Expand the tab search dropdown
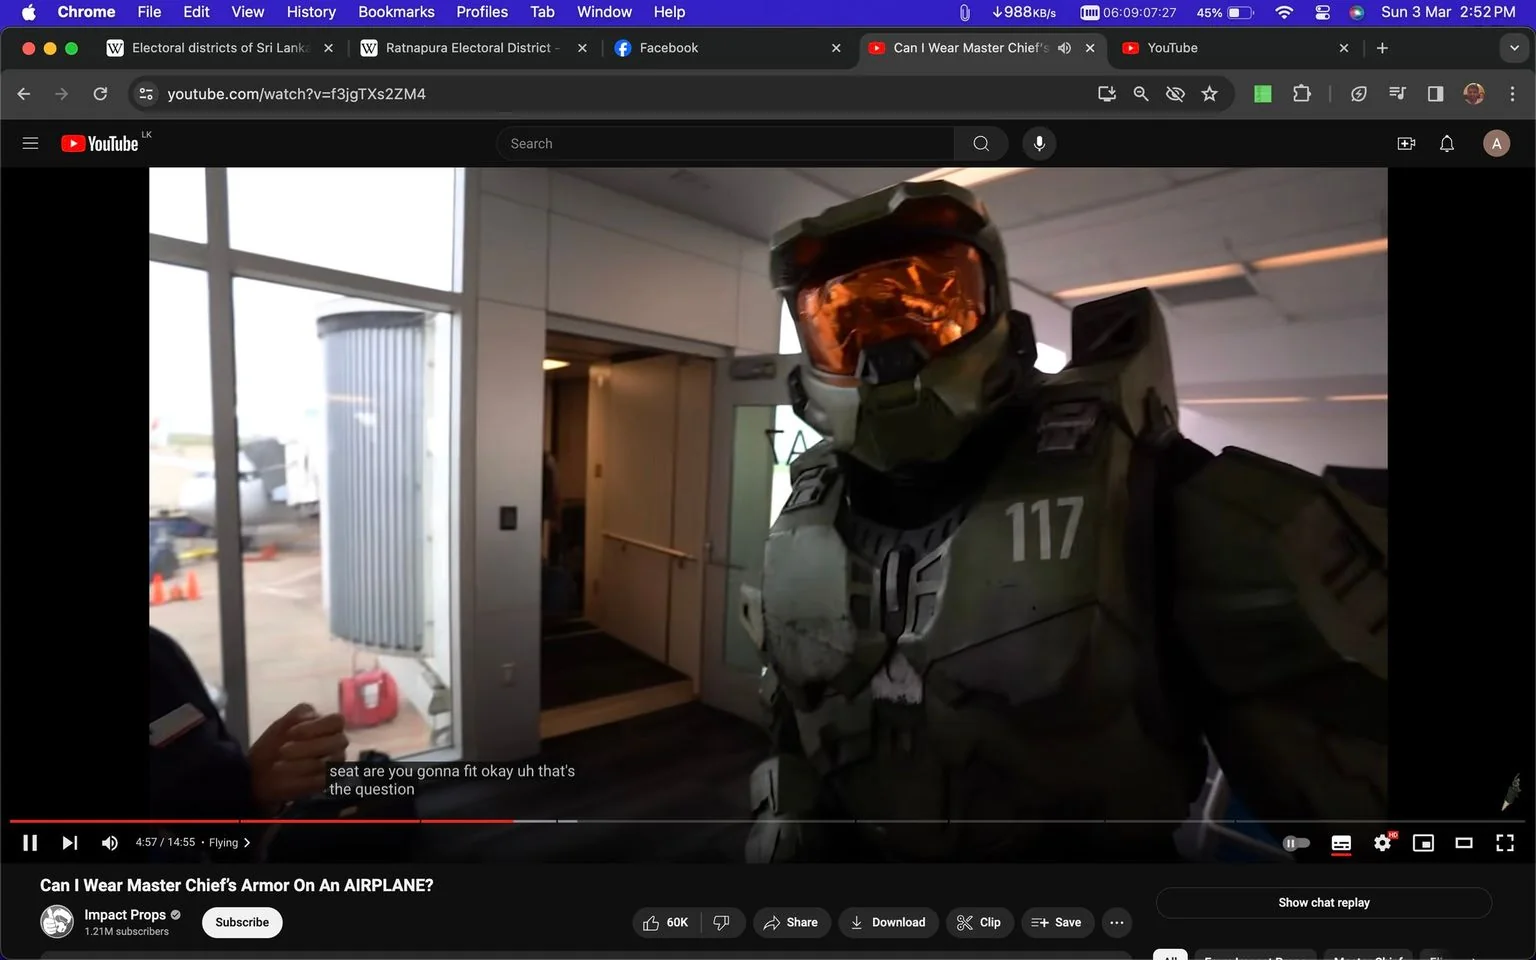The image size is (1536, 960). coord(1514,48)
